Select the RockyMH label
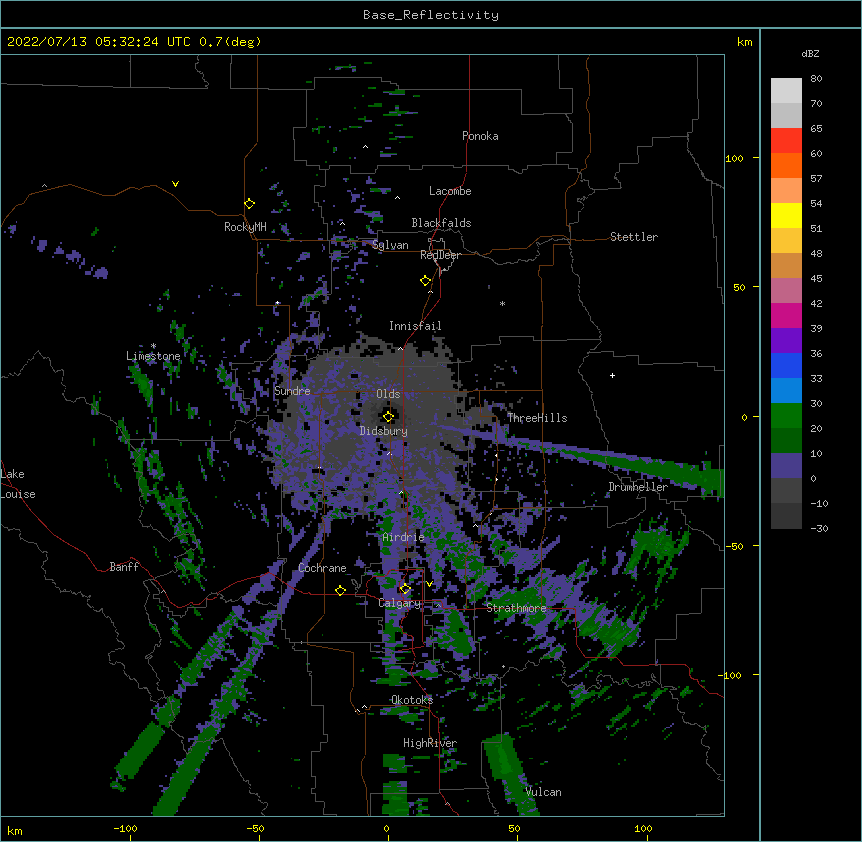 pos(245,227)
